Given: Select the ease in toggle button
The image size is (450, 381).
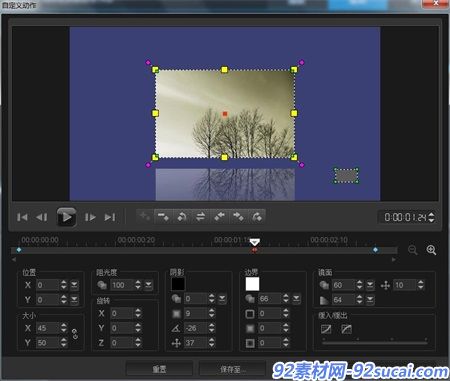Looking at the screenshot, I should 326,329.
